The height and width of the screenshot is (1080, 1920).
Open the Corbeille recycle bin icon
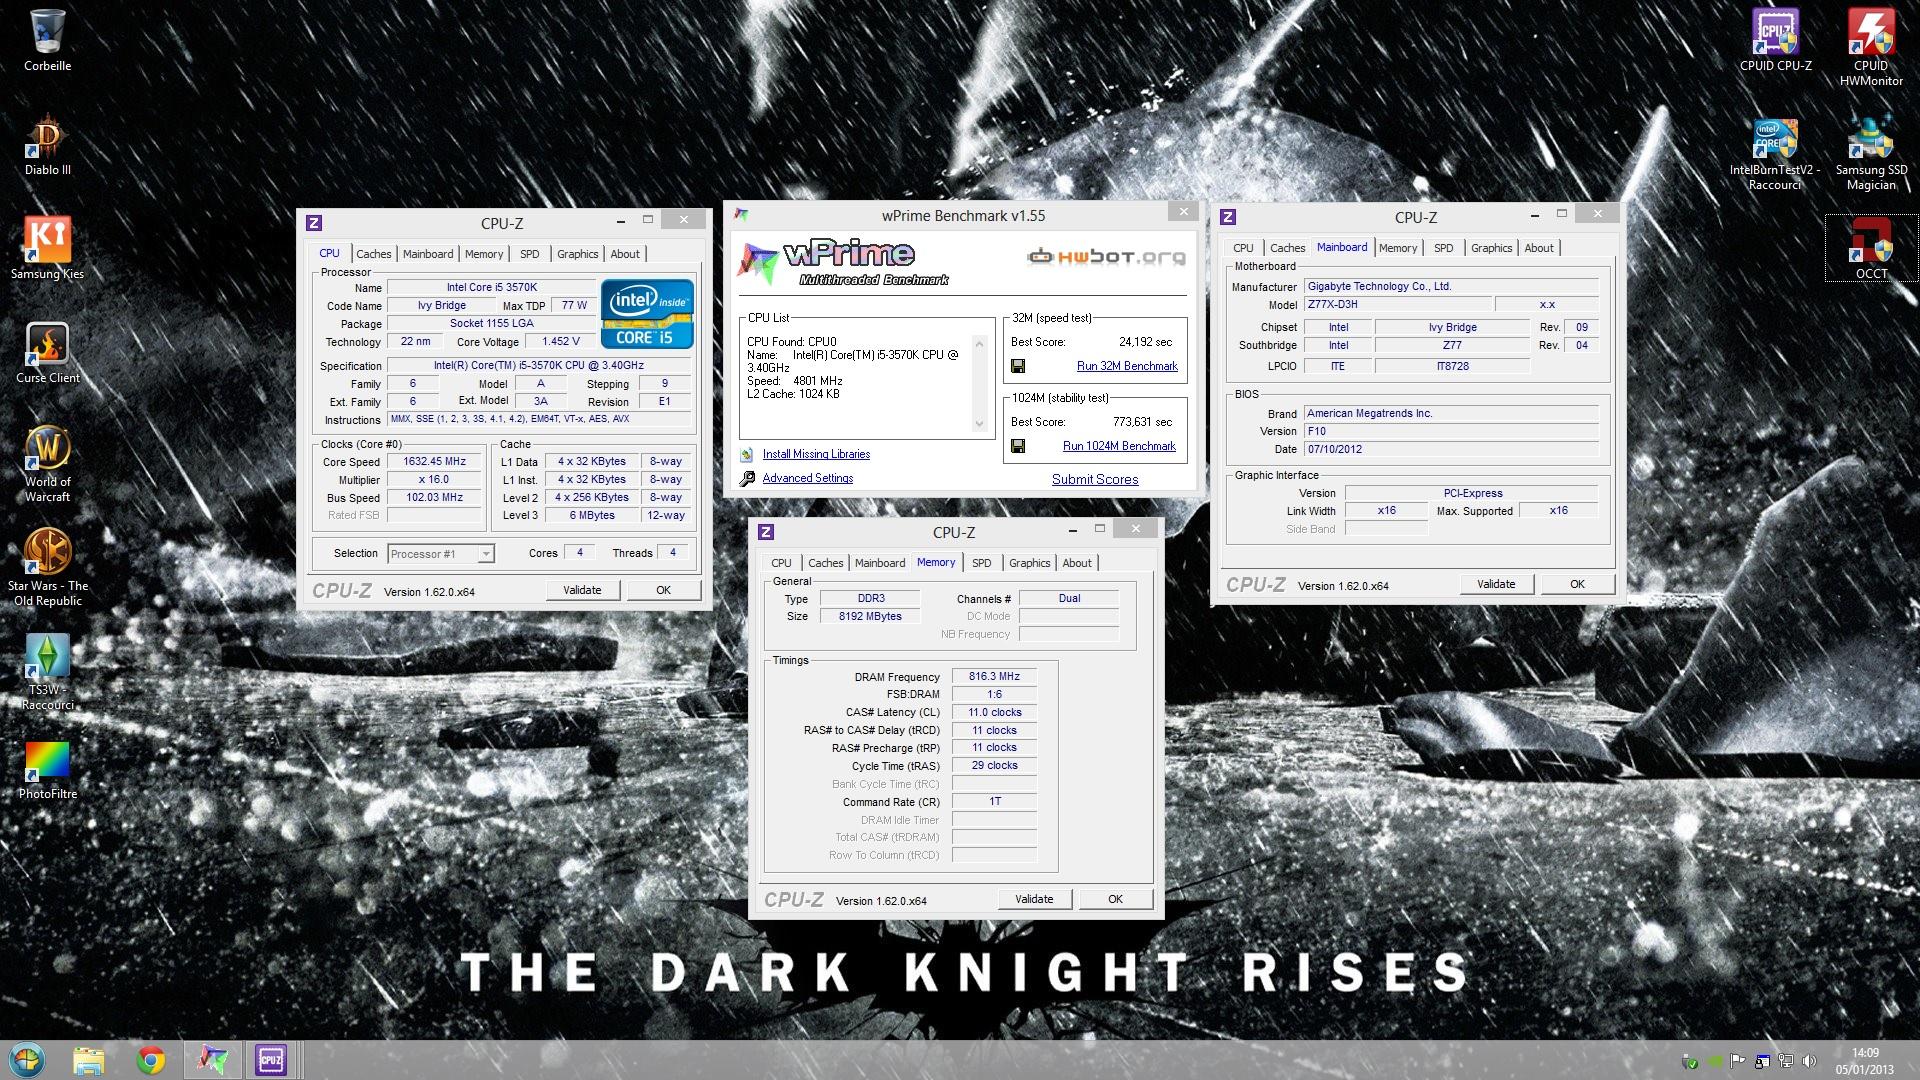(47, 40)
